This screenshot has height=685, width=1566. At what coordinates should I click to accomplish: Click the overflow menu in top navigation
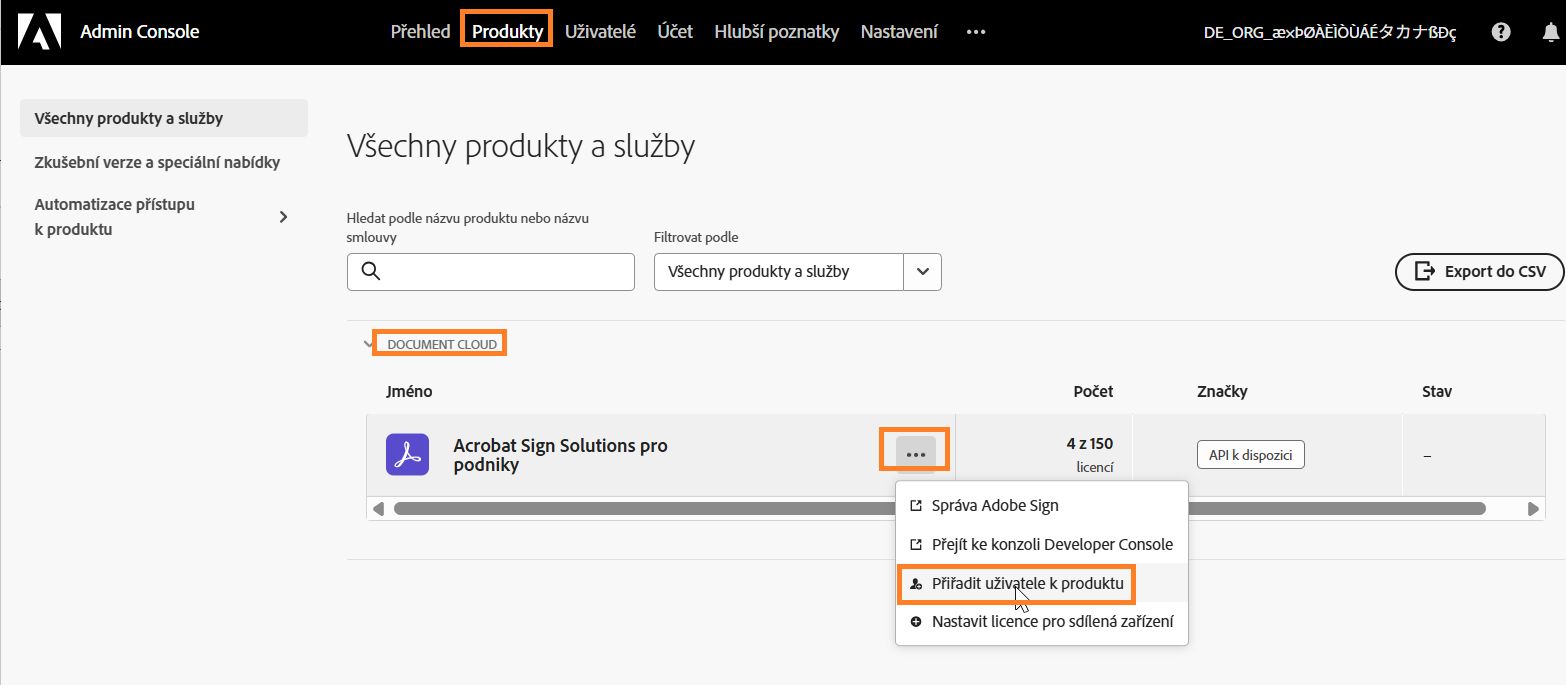975,31
